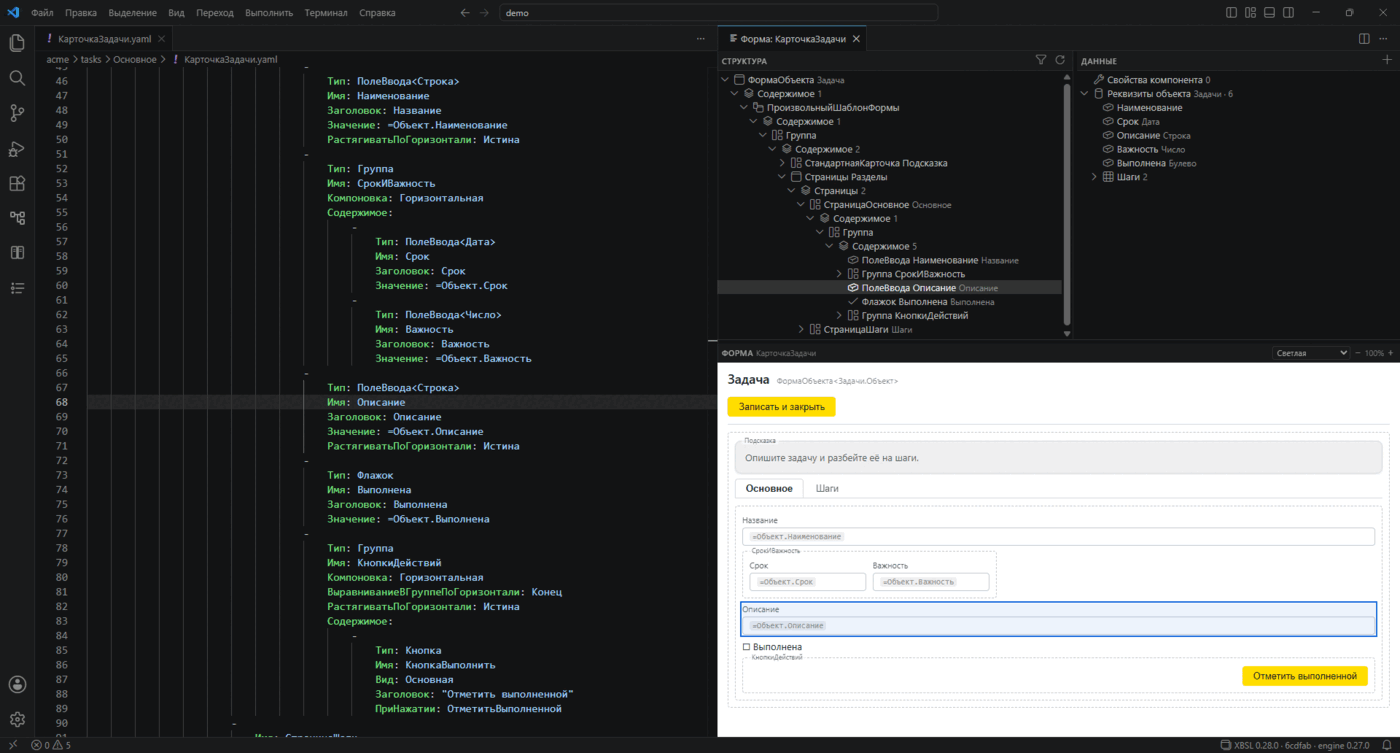Screen dimensions: 1400x753
Task: Open the Светлая theme dropdown
Action: point(1311,353)
